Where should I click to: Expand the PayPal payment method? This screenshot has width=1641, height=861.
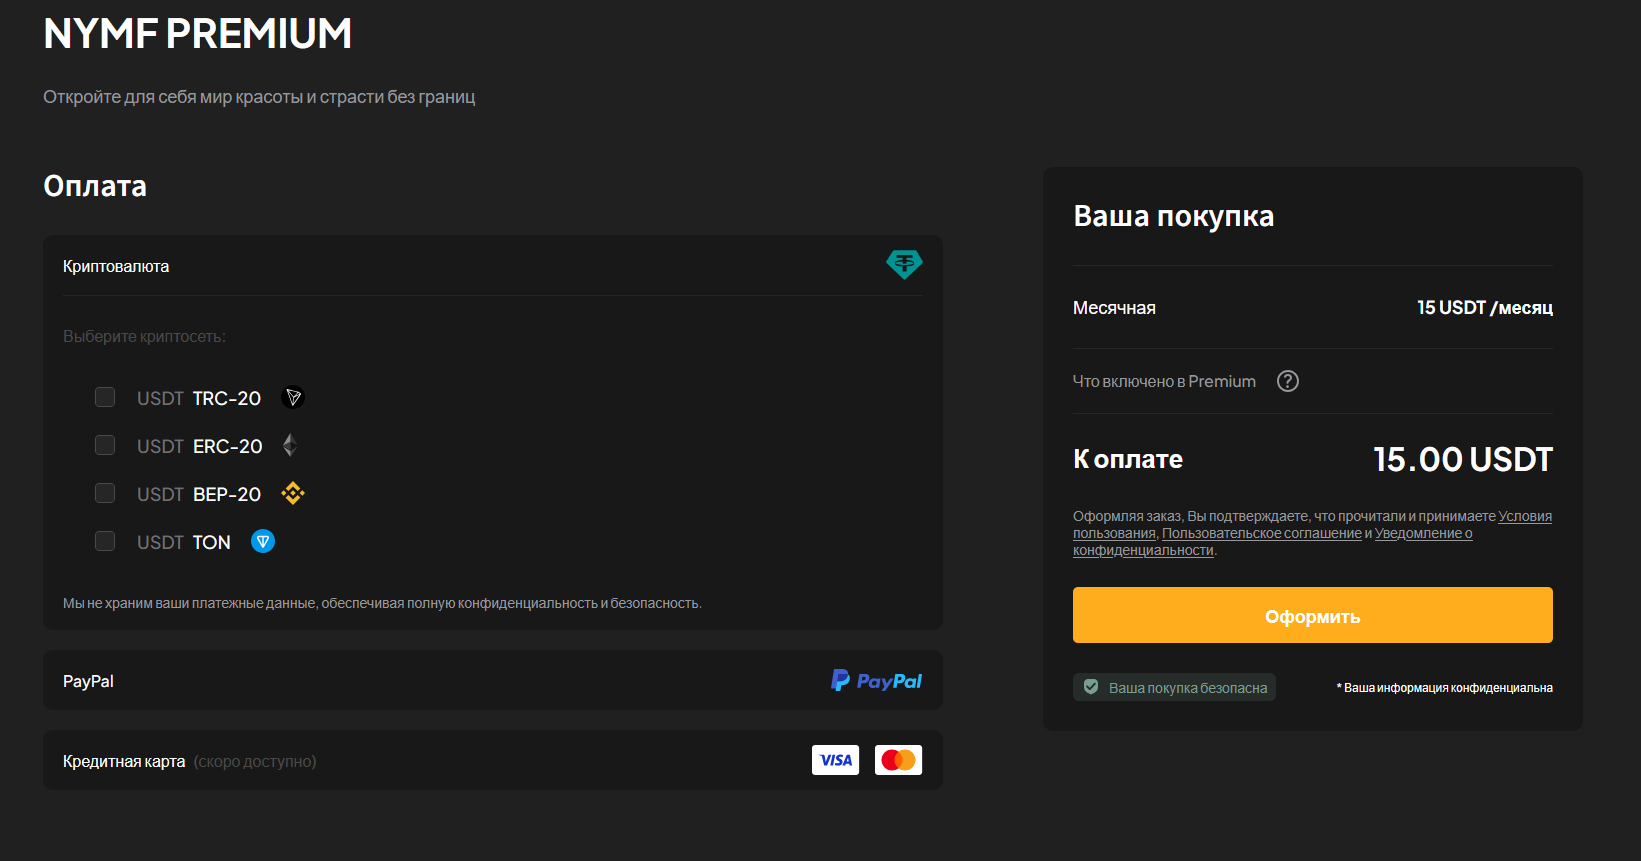click(x=493, y=680)
